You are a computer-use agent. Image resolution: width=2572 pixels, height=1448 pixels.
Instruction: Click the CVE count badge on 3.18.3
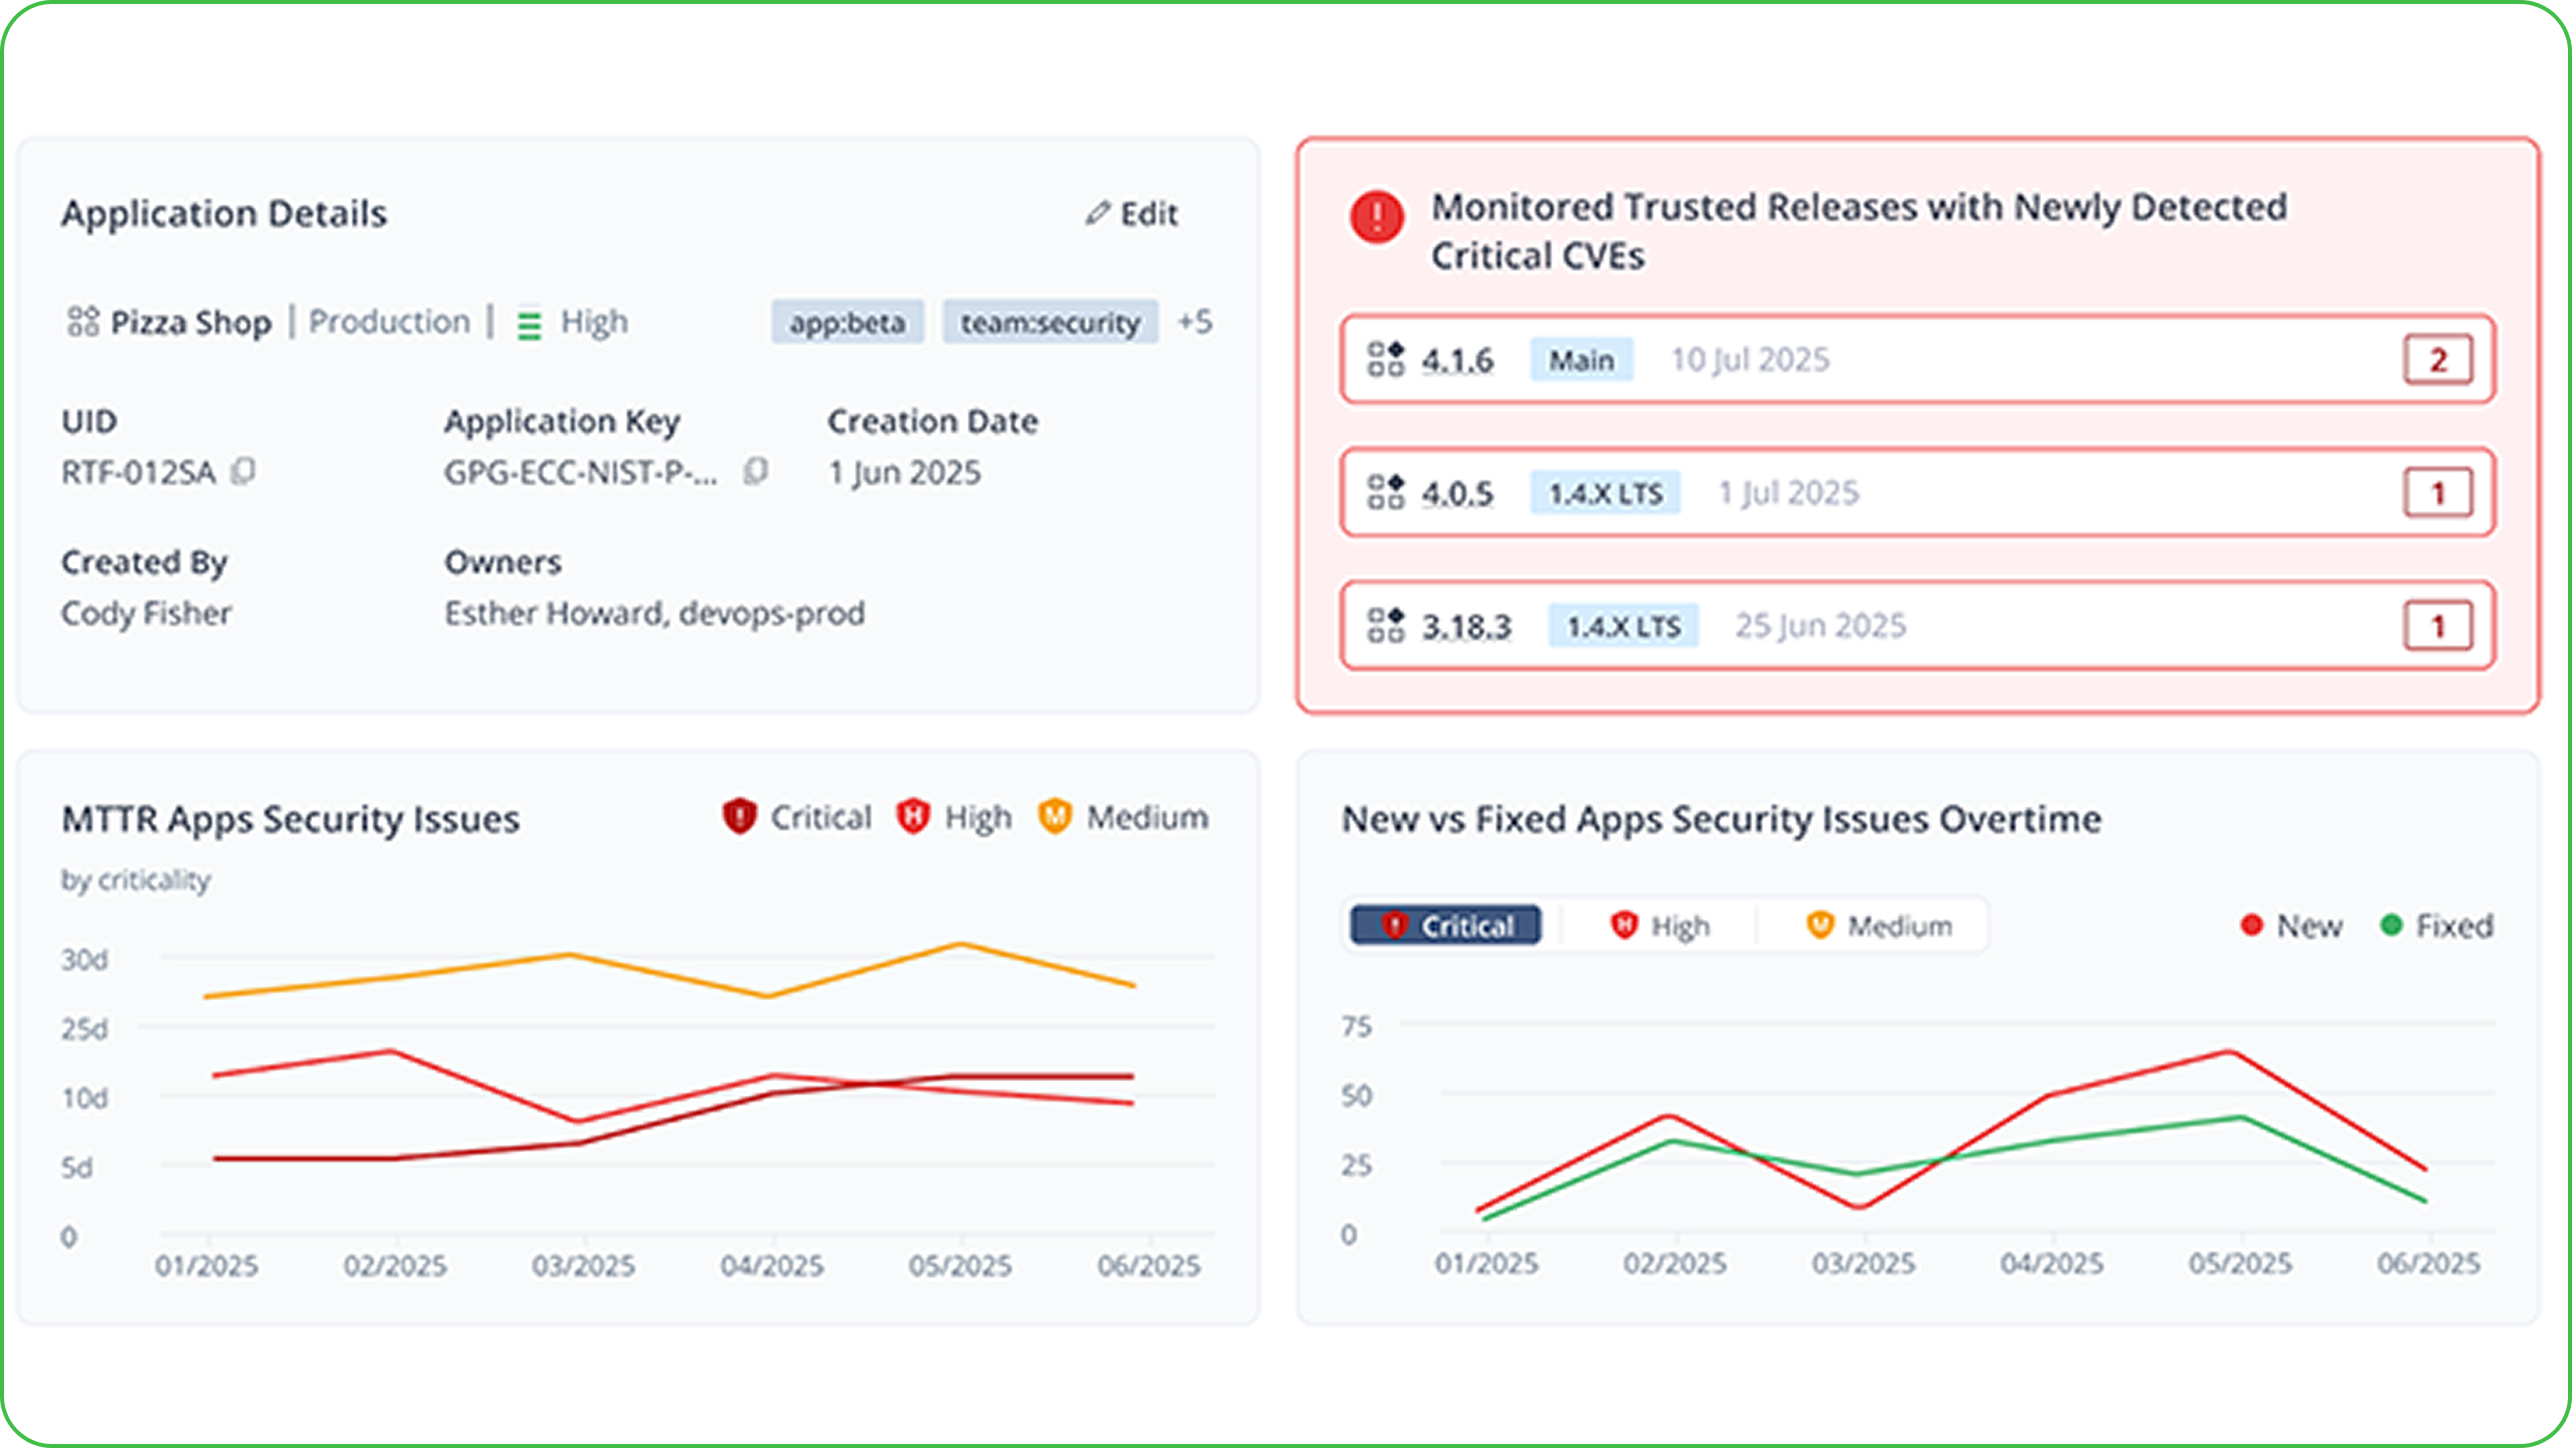tap(2438, 626)
